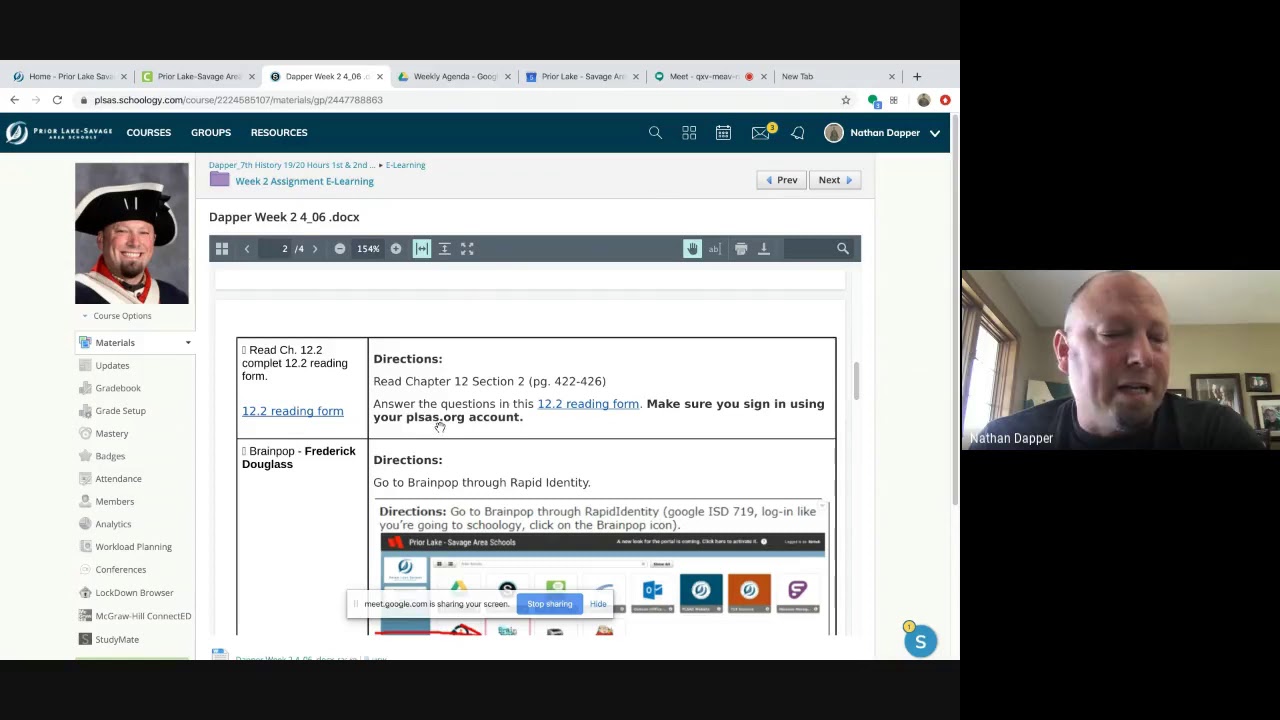Image resolution: width=1280 pixels, height=720 pixels.
Task: Click the browser address bar URL
Action: [239, 100]
